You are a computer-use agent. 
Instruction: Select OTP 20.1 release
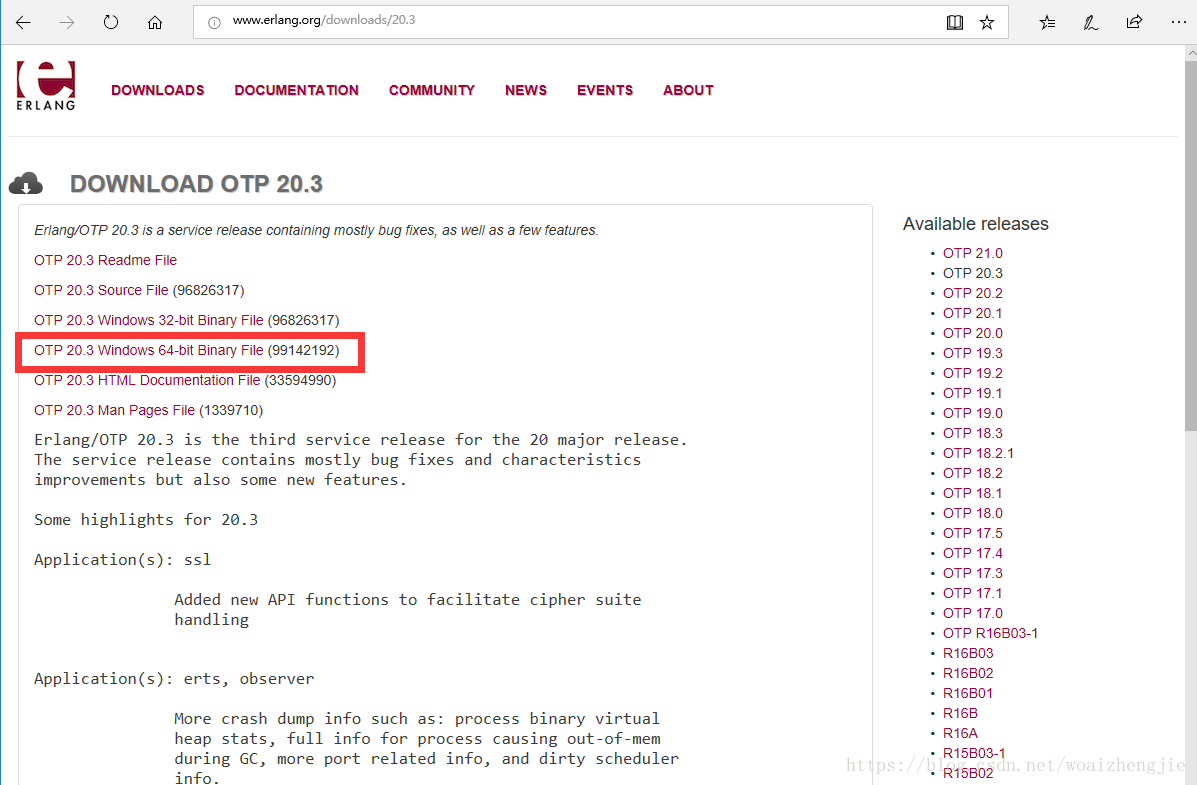(x=973, y=313)
